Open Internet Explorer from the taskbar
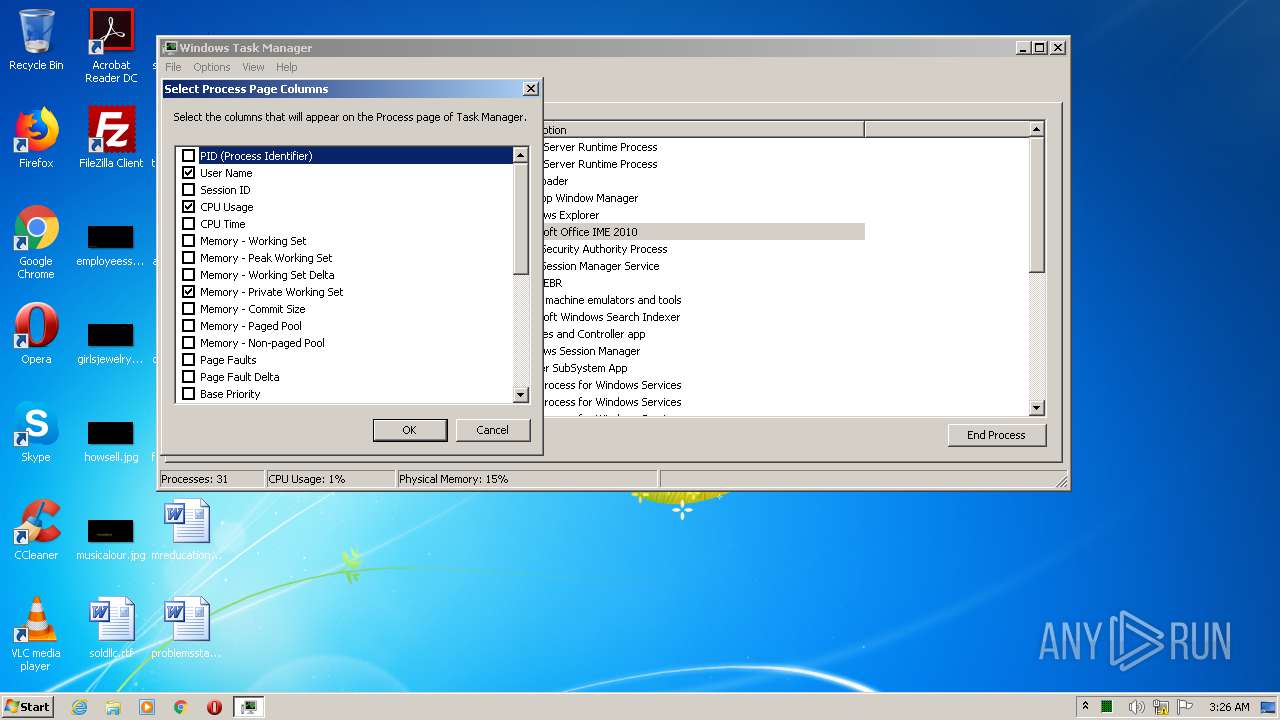 coord(79,707)
